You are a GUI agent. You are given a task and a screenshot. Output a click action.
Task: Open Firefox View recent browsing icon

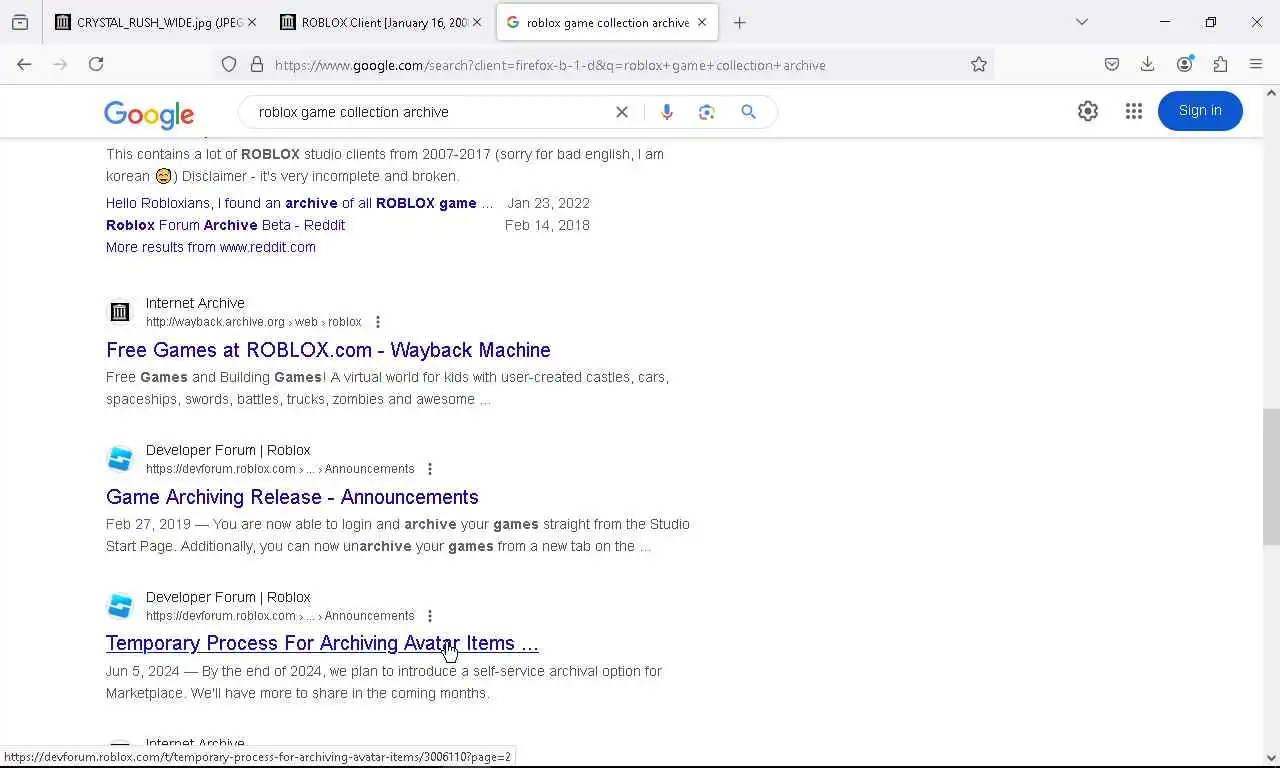20,22
